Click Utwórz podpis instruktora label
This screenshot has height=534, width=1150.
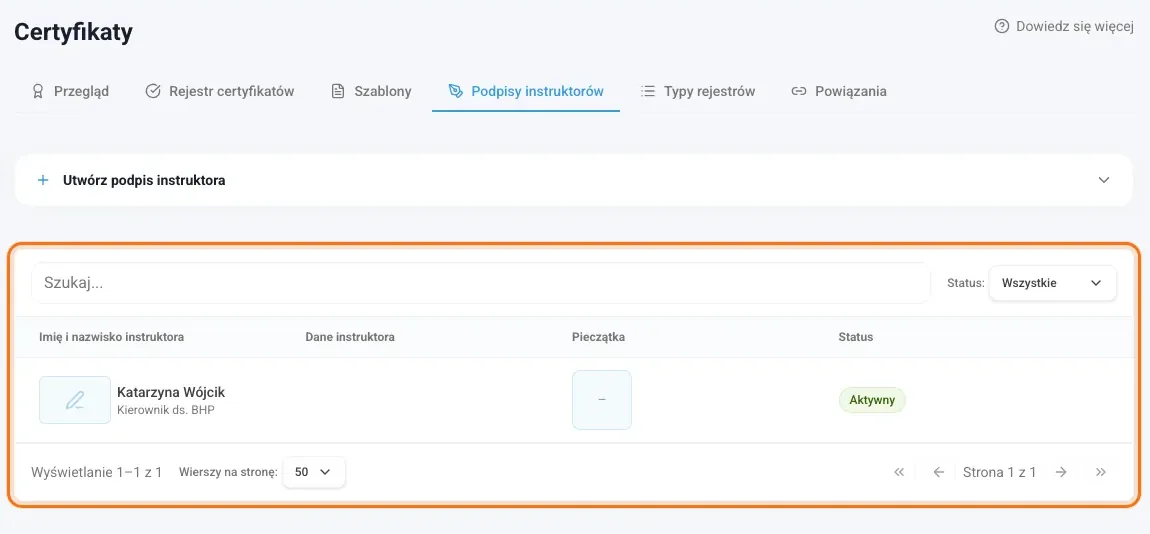tap(144, 180)
